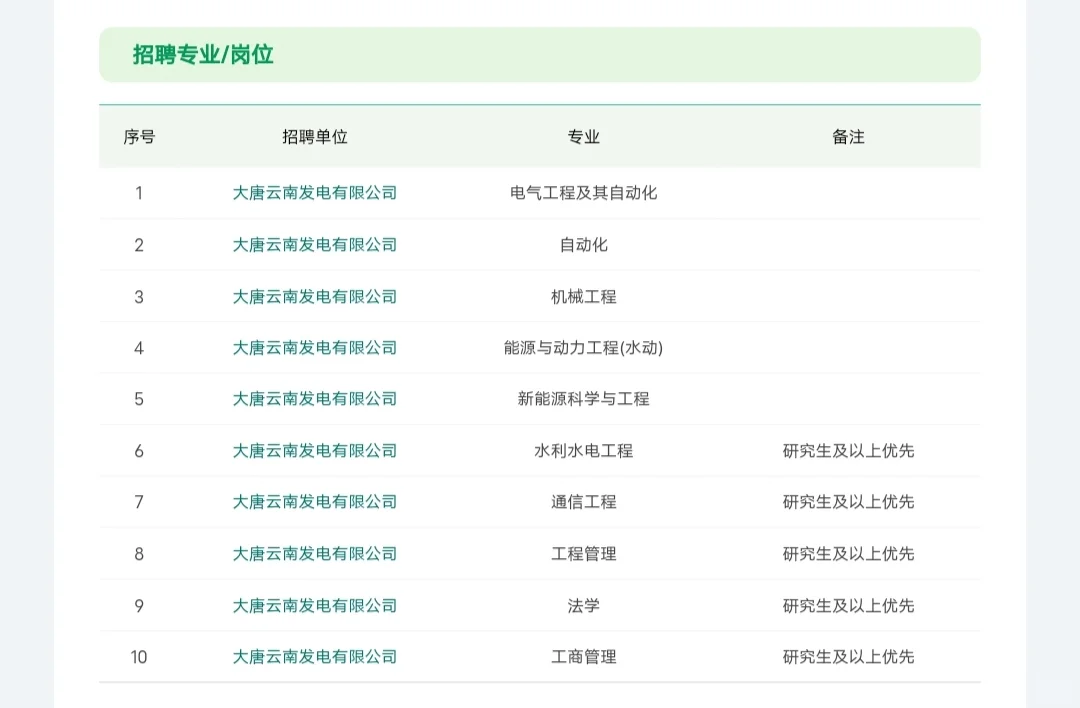Select the 法学 cell
This screenshot has width=1080, height=708.
click(x=583, y=606)
